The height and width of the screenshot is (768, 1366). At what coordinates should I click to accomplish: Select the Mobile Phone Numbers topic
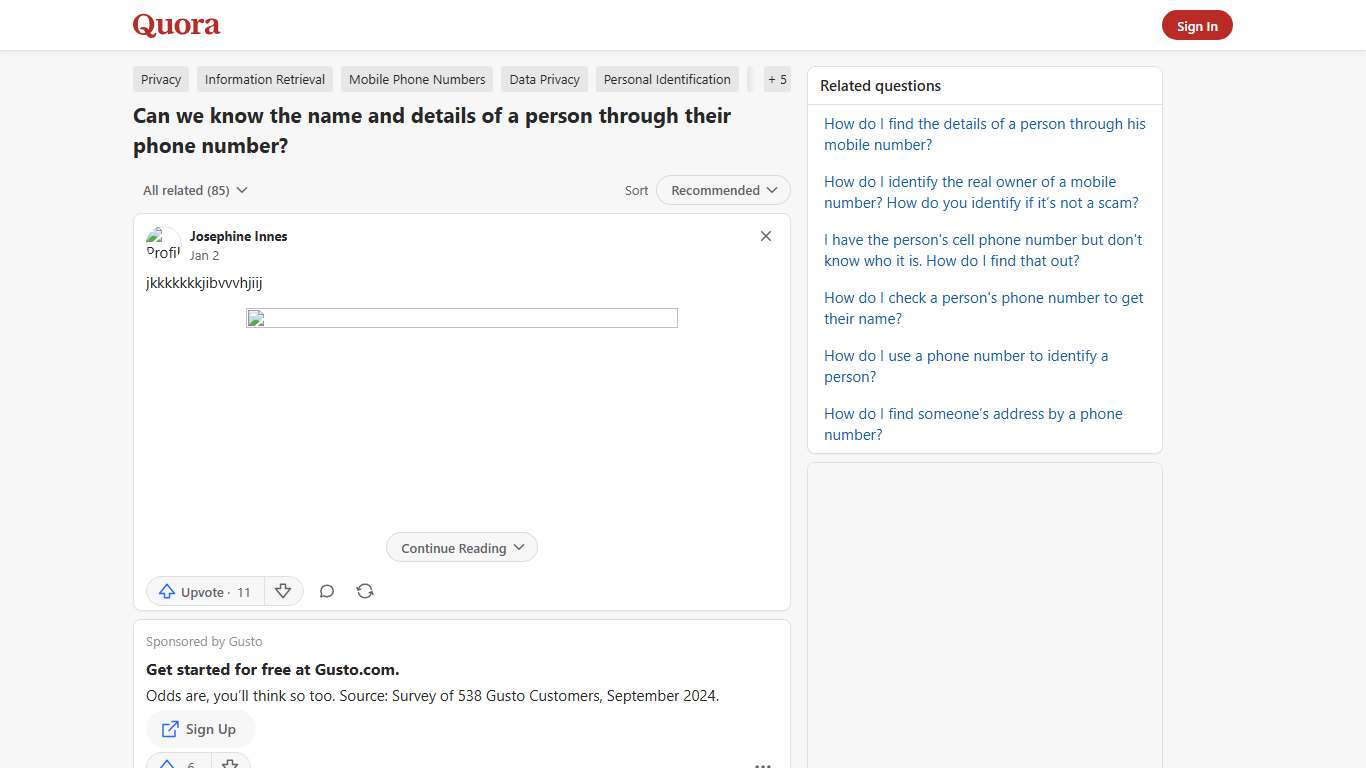416,79
